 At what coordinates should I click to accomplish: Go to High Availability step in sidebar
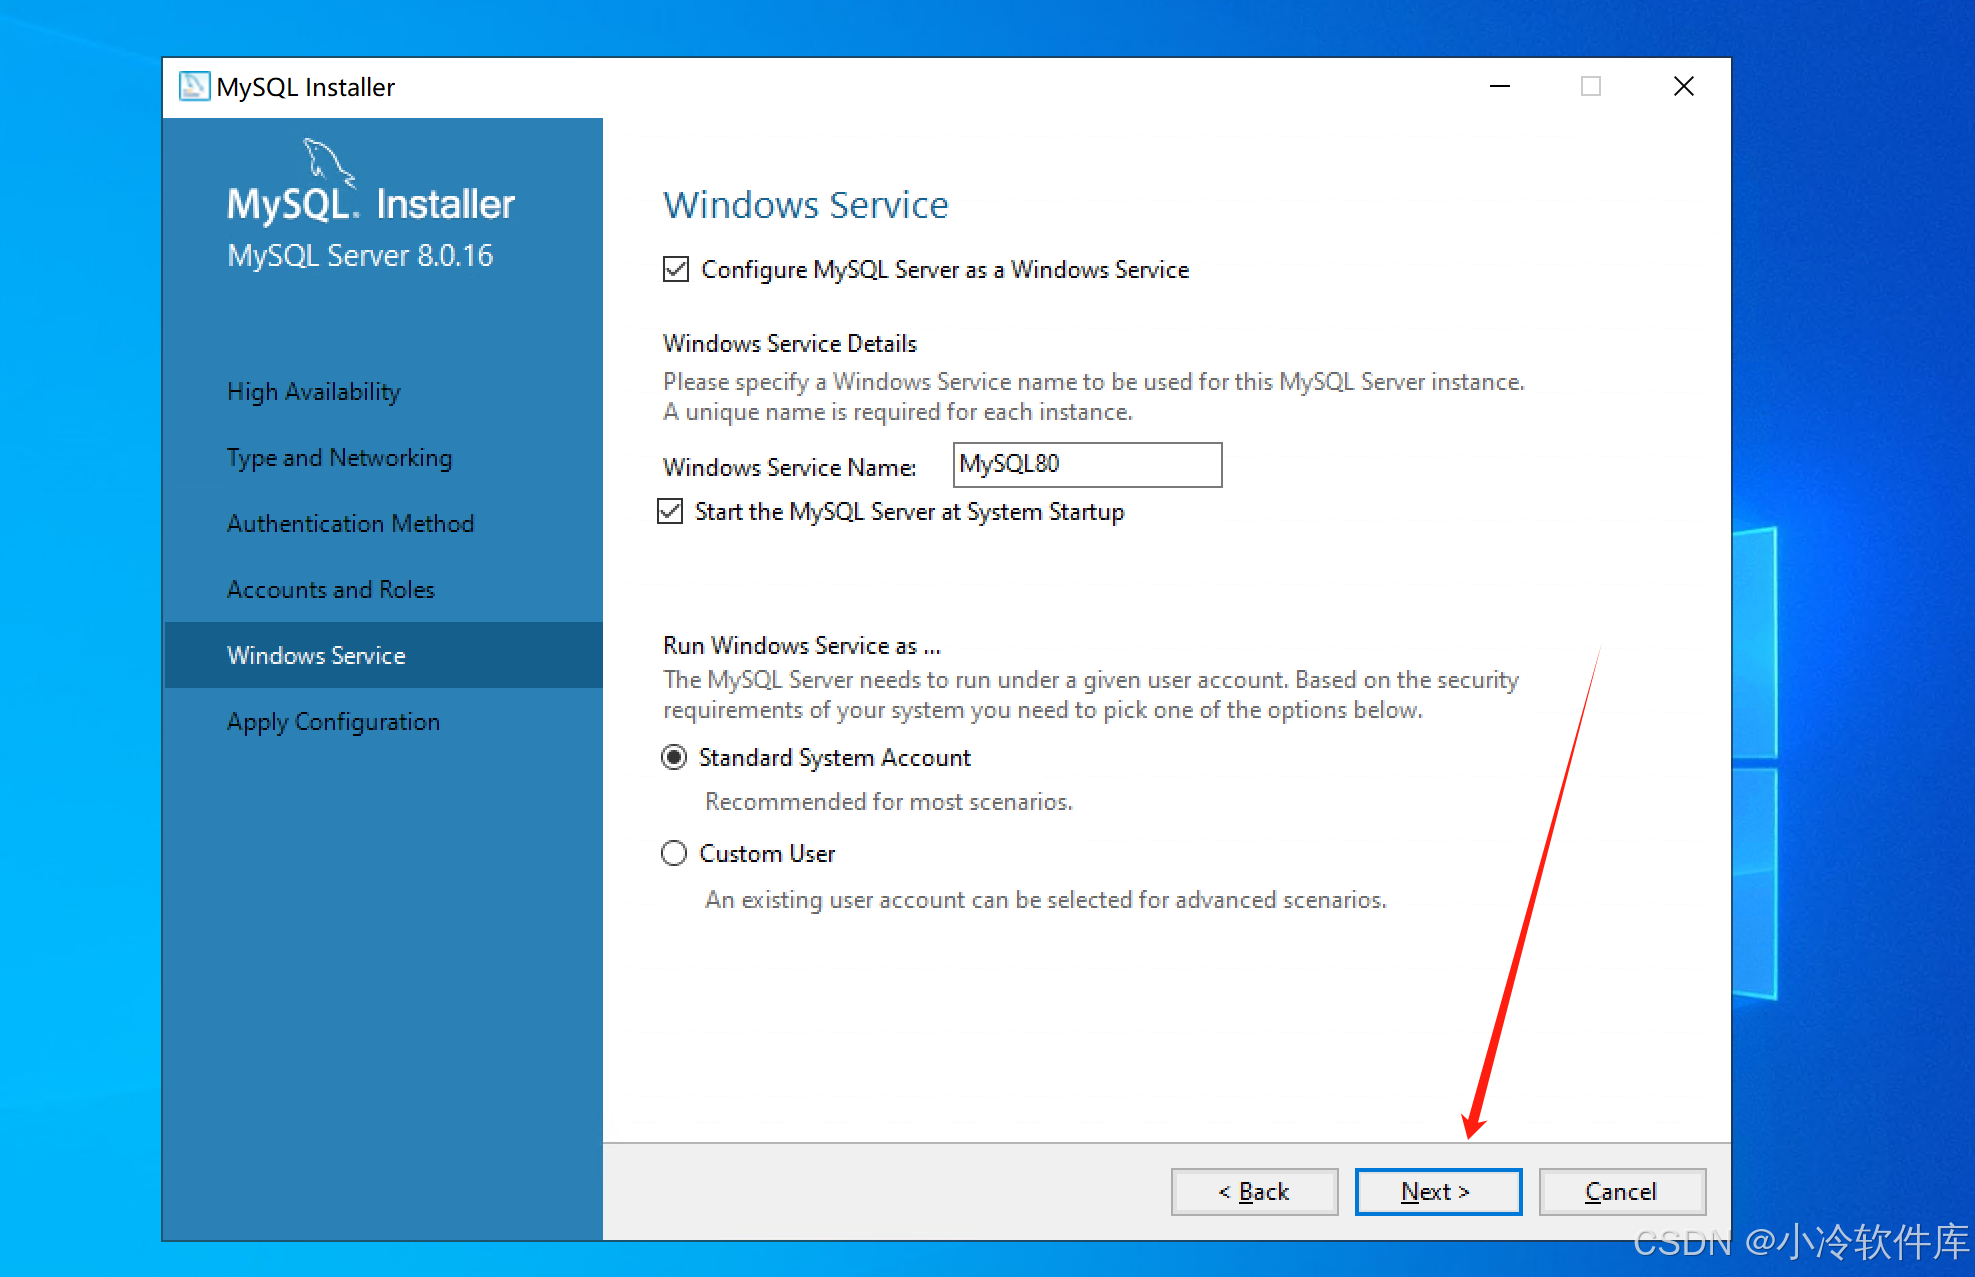coord(313,392)
